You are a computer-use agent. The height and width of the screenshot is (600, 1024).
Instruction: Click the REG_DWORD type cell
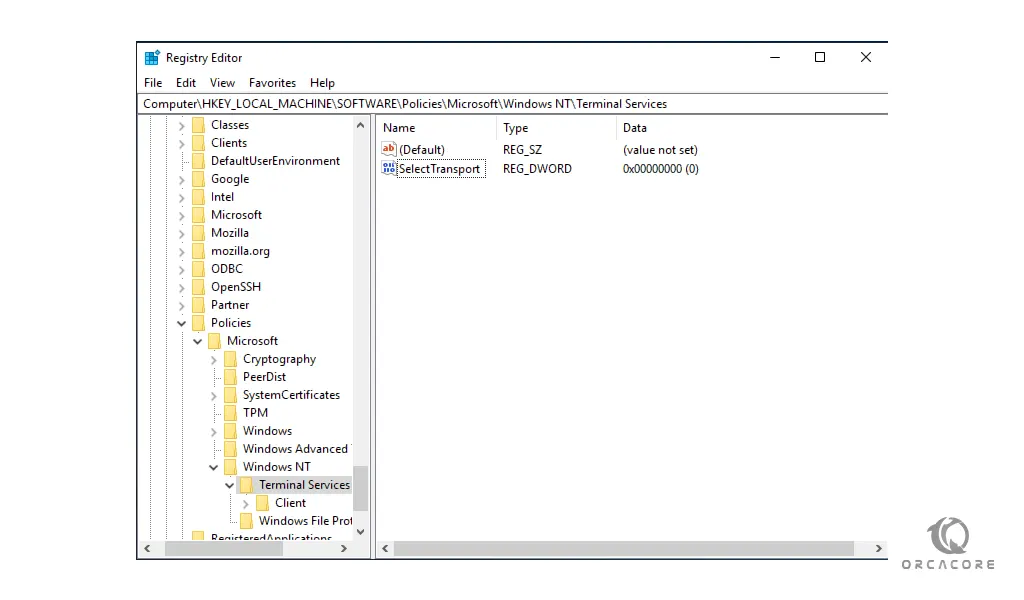point(537,168)
